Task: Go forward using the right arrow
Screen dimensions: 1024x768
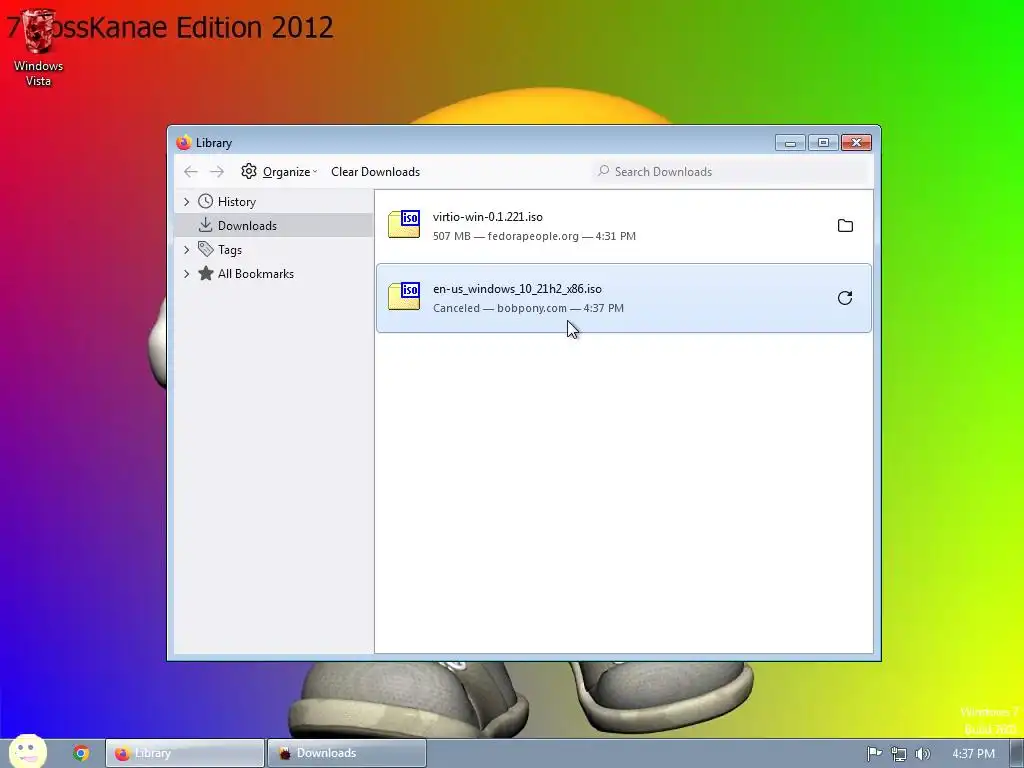Action: pyautogui.click(x=217, y=172)
